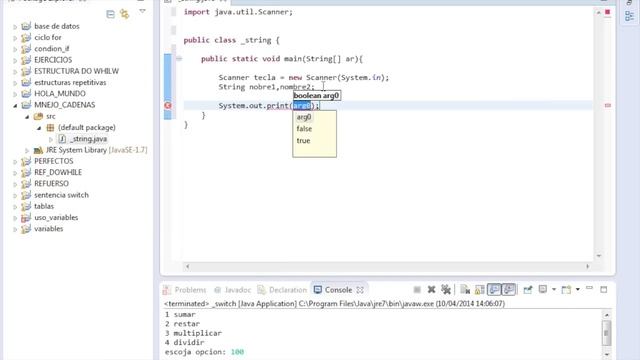Click 'escoja opcion: 100' console line
Image resolution: width=640 pixels, height=360 pixels.
pyautogui.click(x=204, y=352)
